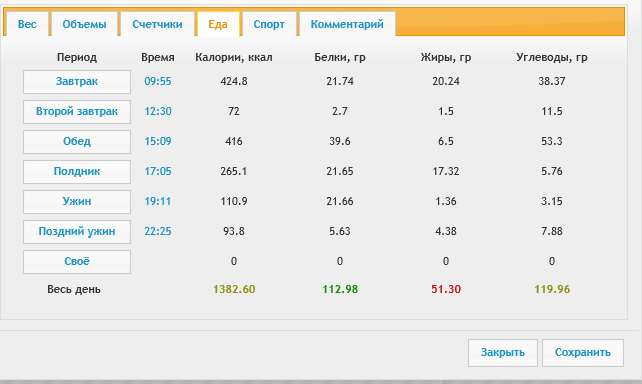Screen dimensions: 642x384
Task: Click the Калории, ккал column header
Action: 234,57
